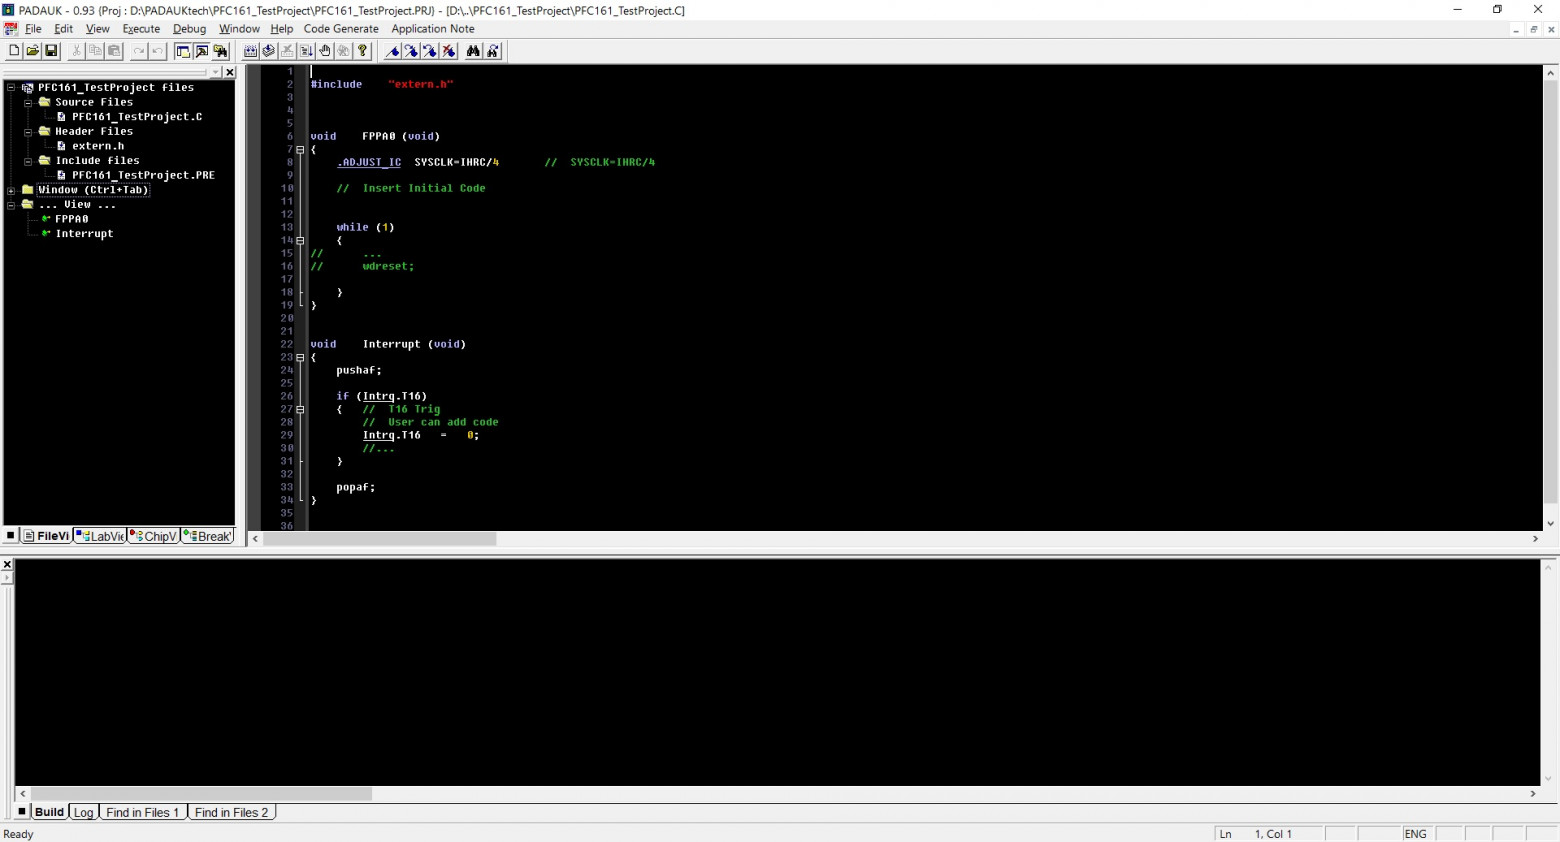The height and width of the screenshot is (842, 1560).
Task: Open the Code Generate menu
Action: [341, 29]
